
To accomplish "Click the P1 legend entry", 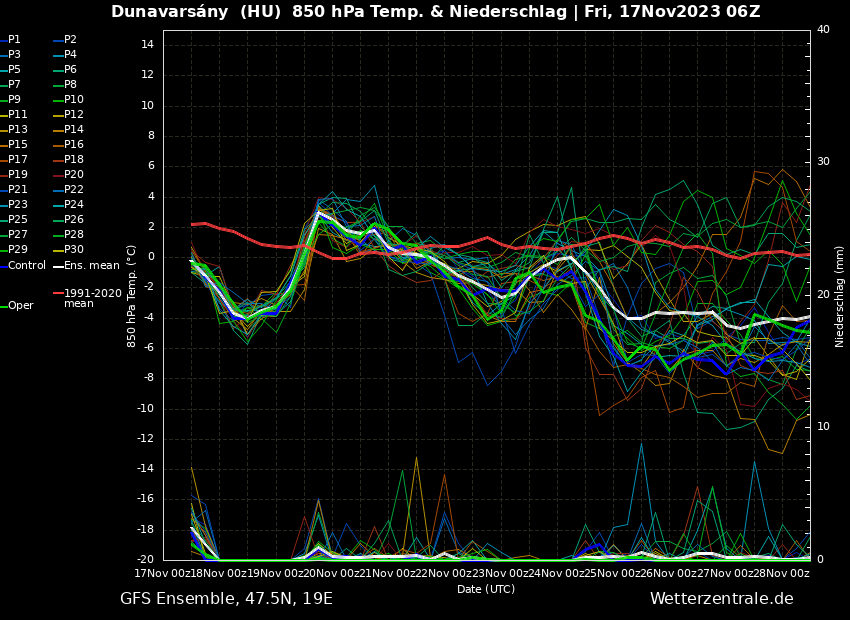I will coord(14,40).
